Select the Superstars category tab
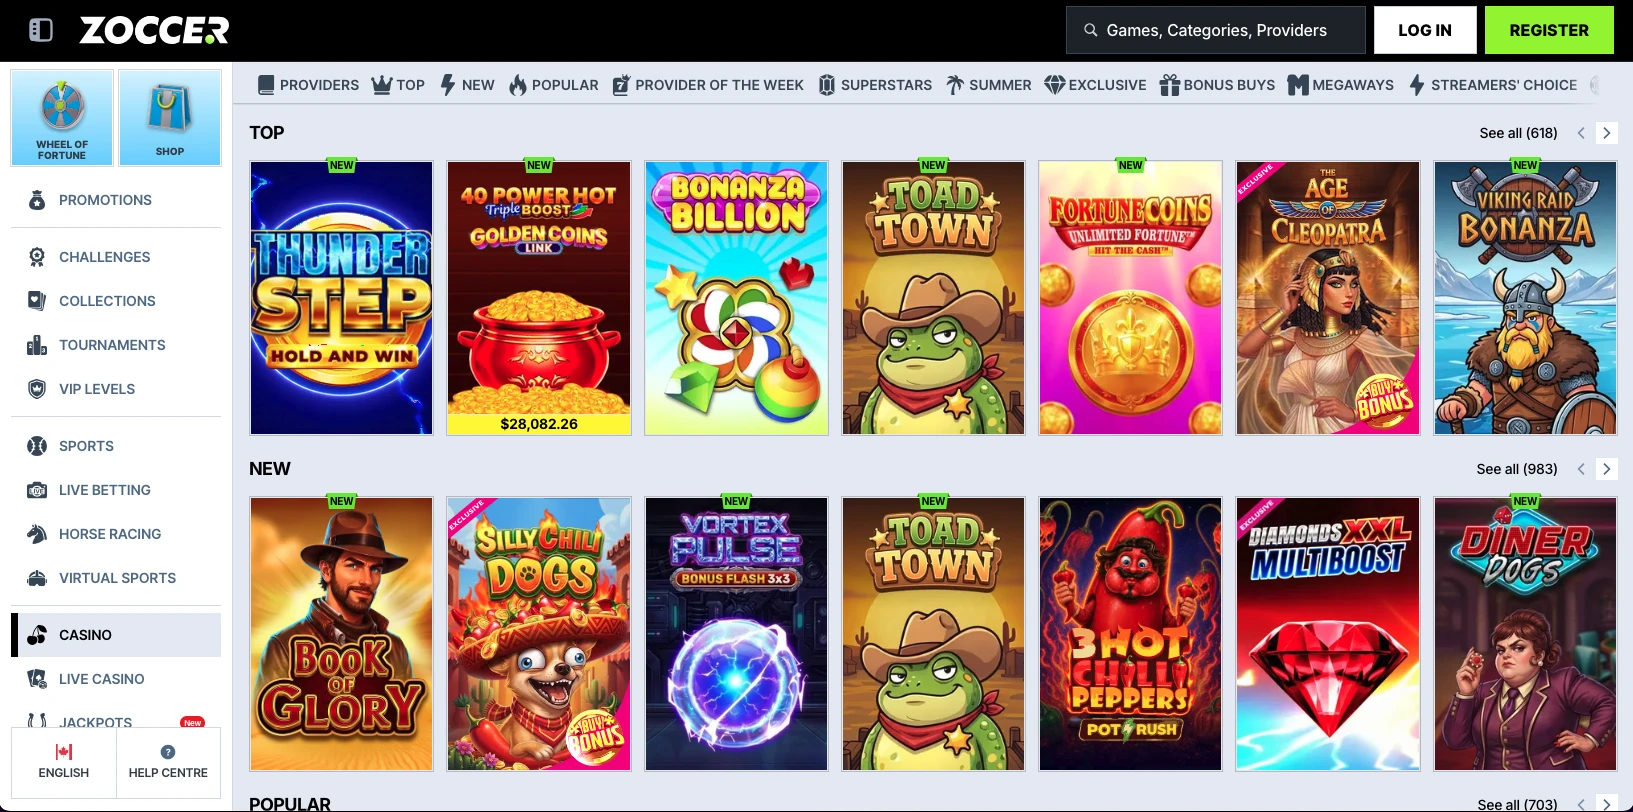This screenshot has width=1633, height=812. (875, 85)
